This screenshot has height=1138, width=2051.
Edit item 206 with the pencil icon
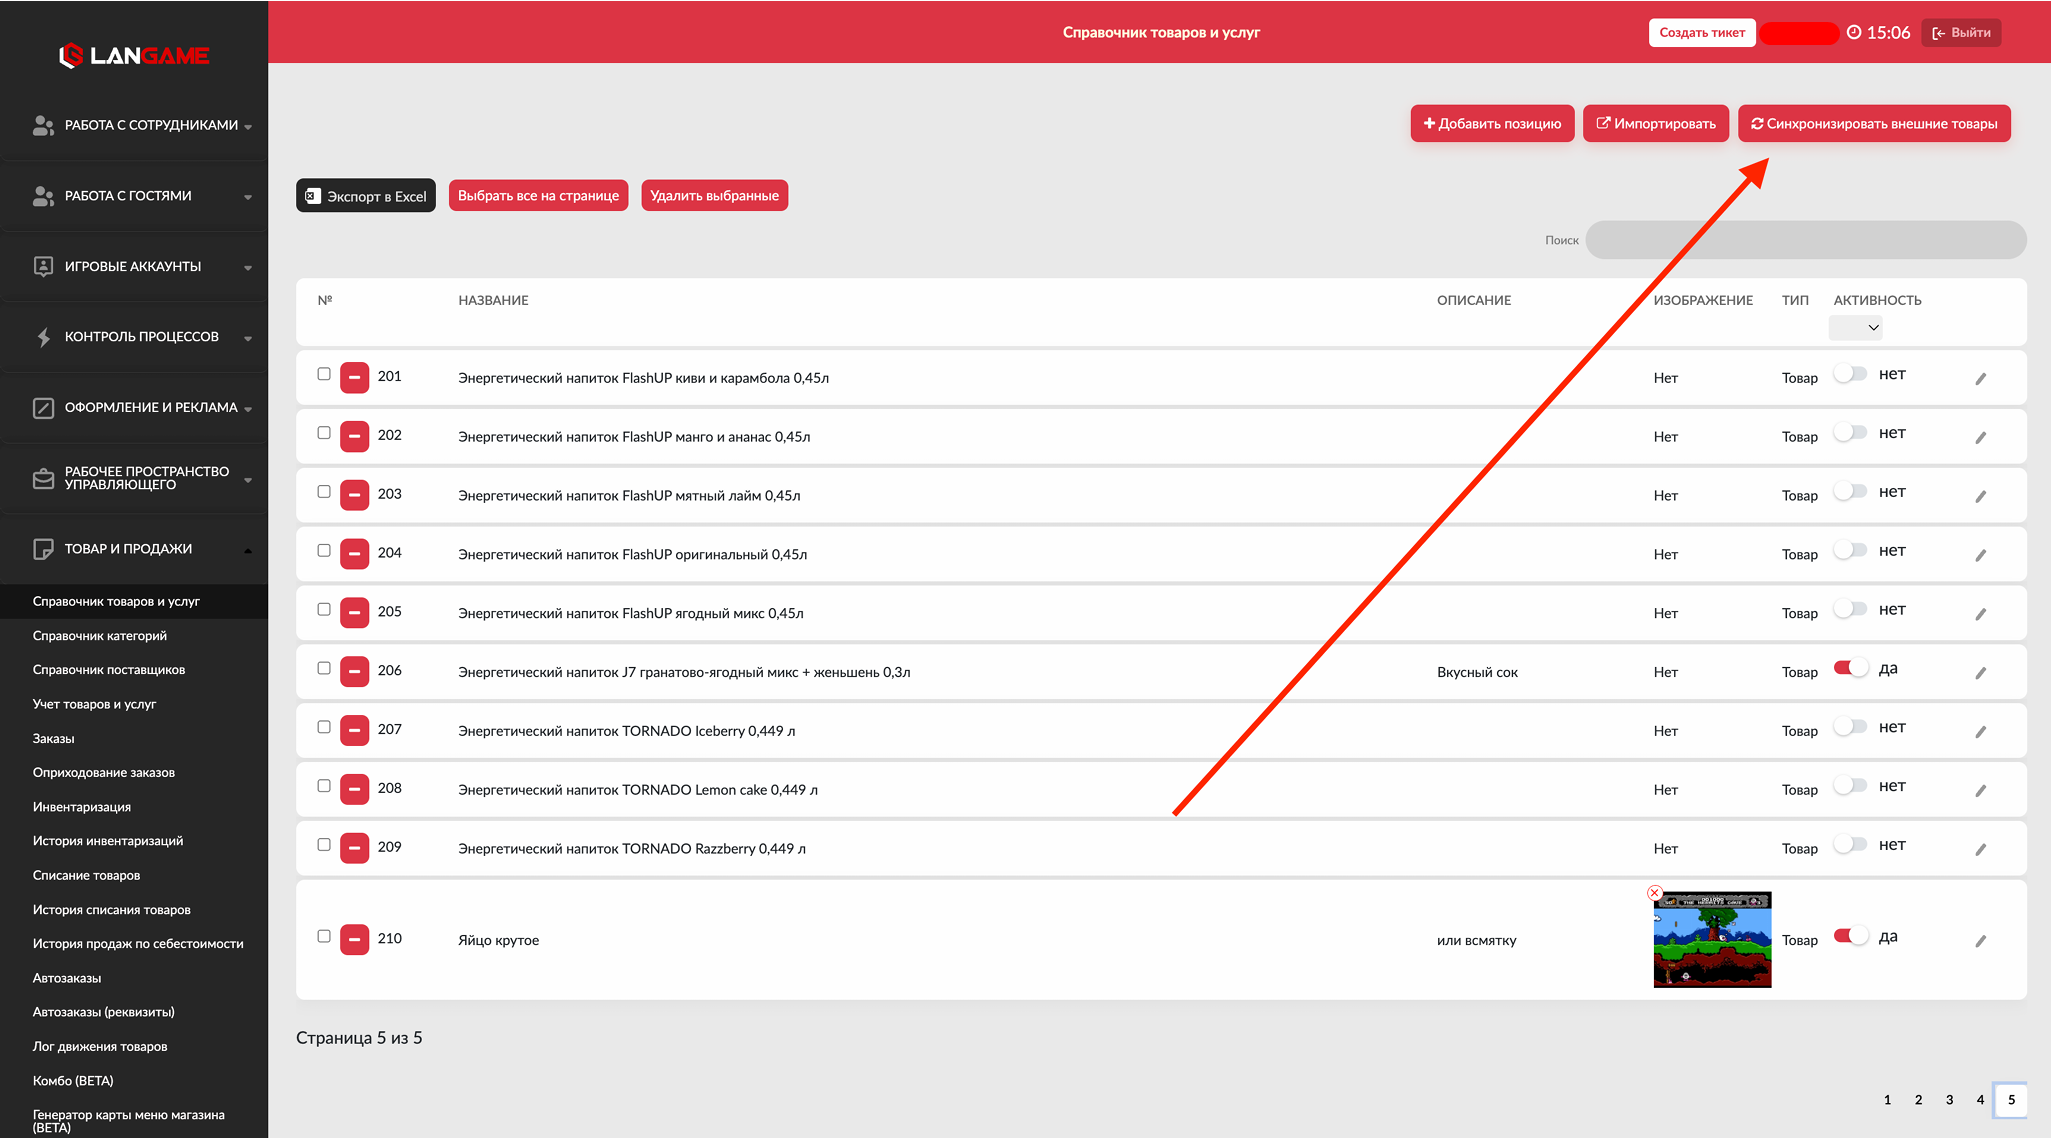[x=1980, y=673]
